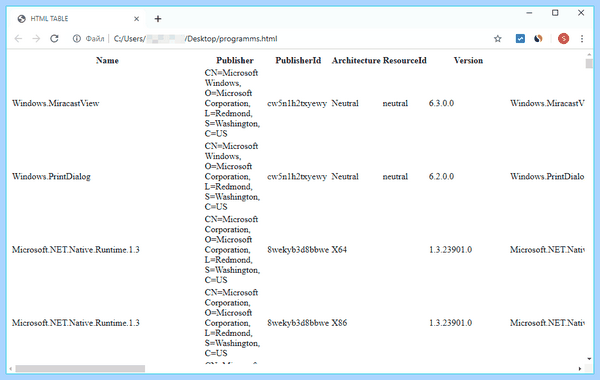Open the Chrome three-dot menu

pos(582,39)
